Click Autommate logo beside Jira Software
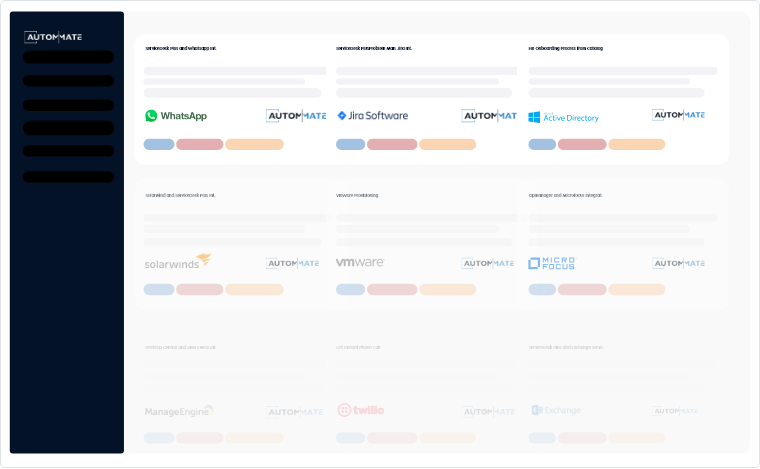This screenshot has height=469, width=760. (x=489, y=116)
